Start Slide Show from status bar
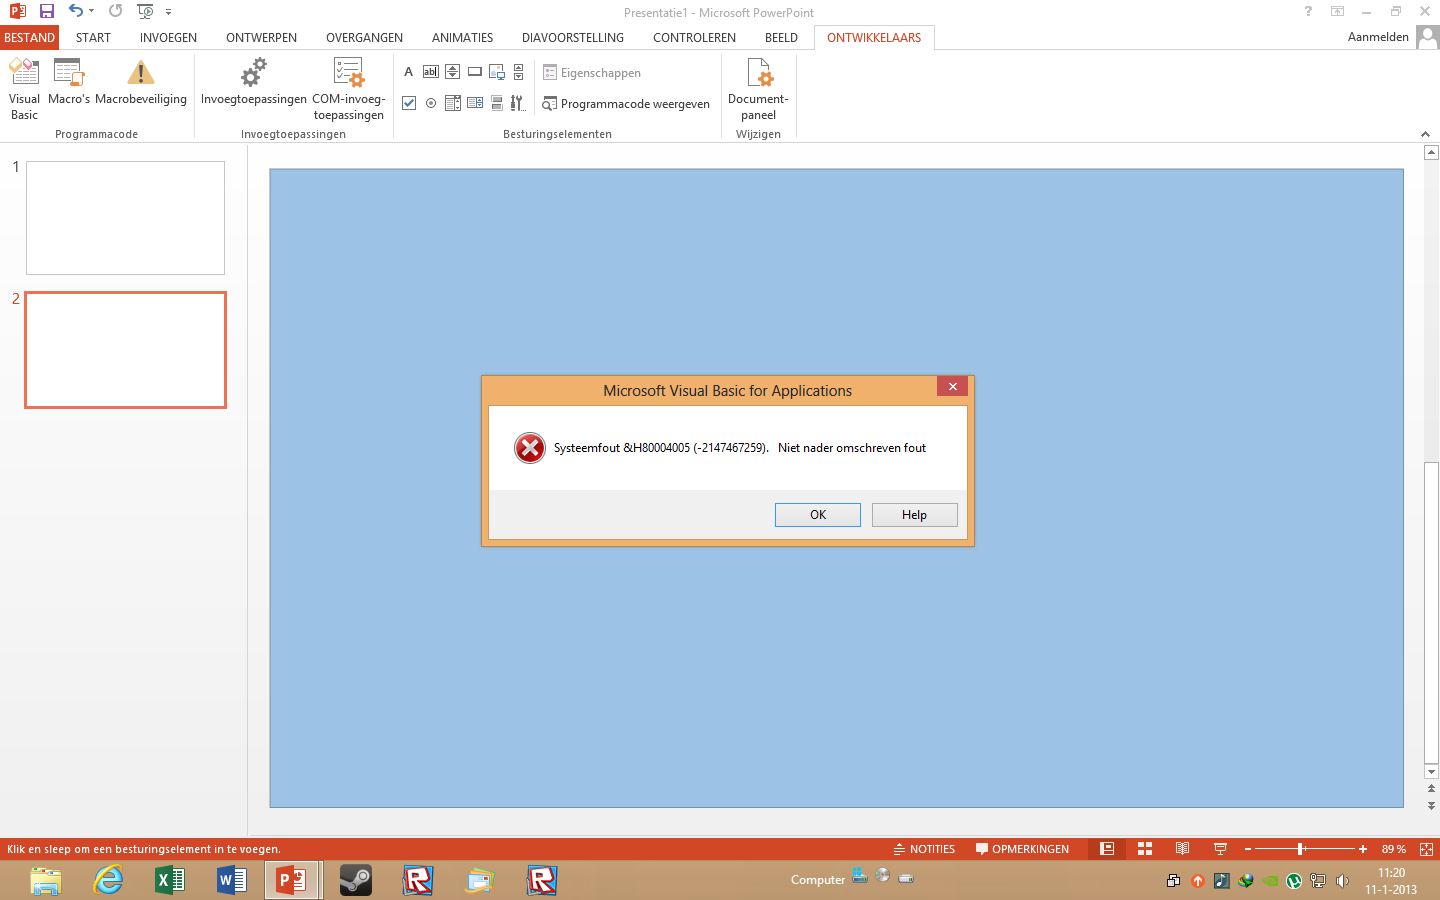The height and width of the screenshot is (900, 1440). [x=1220, y=849]
